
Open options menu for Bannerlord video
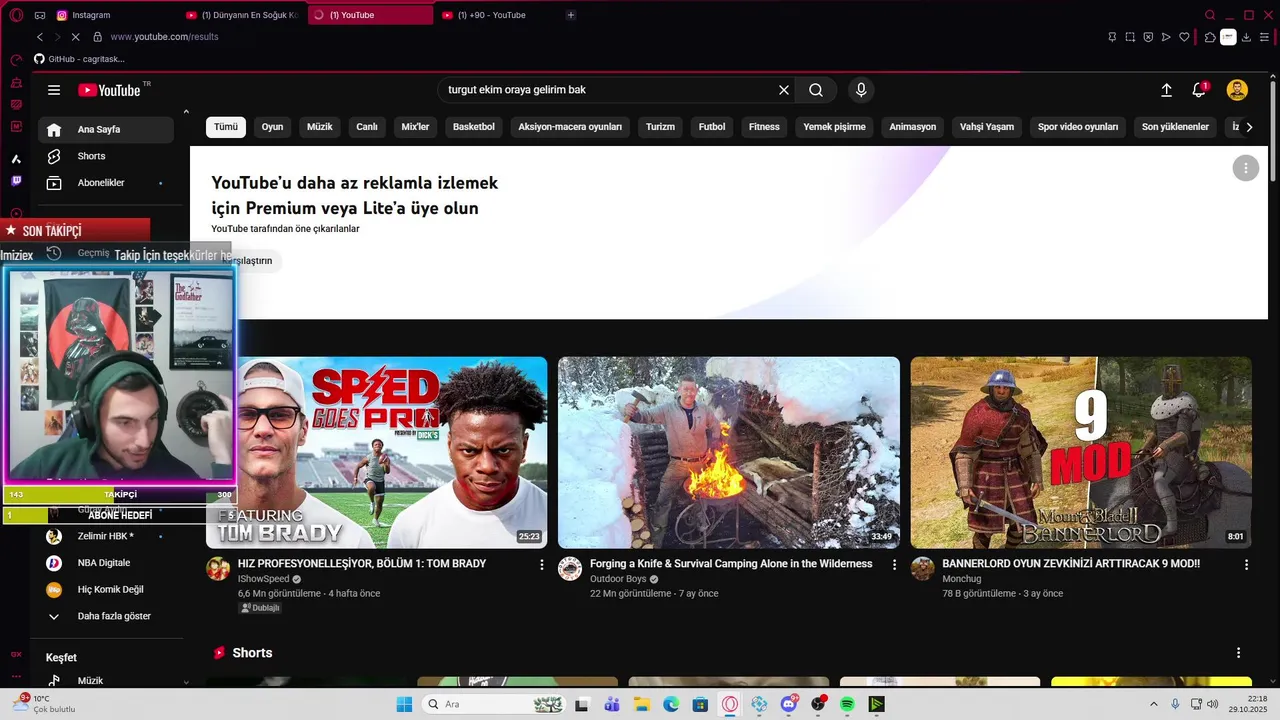[1246, 565]
